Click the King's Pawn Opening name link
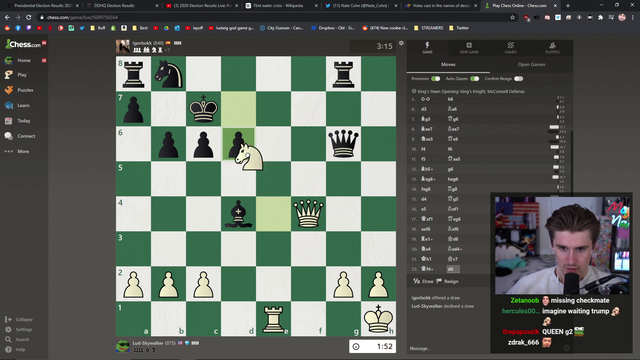The width and height of the screenshot is (640, 360). (x=471, y=91)
